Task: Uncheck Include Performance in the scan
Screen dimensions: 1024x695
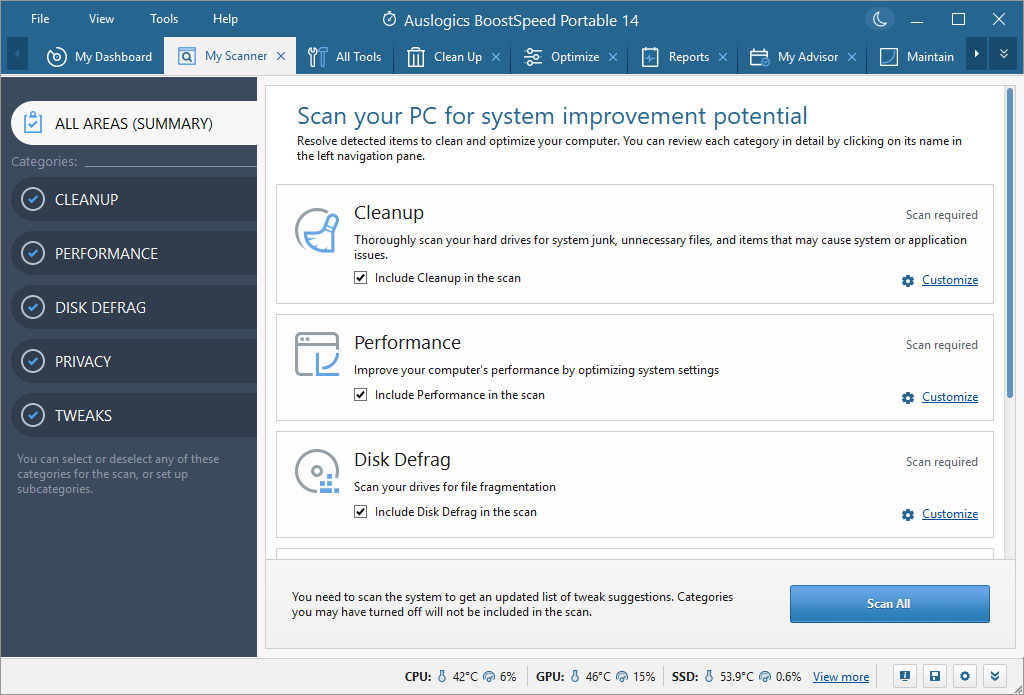Action: 361,395
